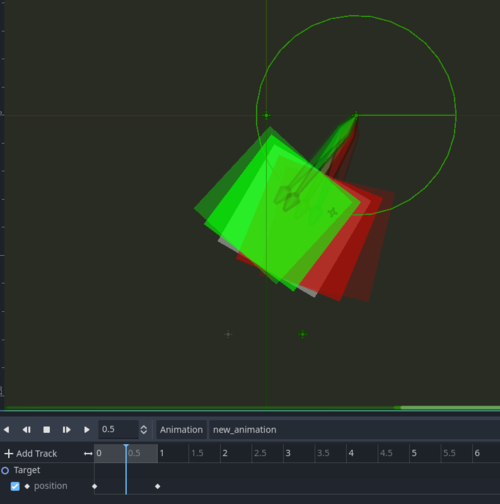
Task: Click the animation position stepper arrows
Action: click(144, 430)
